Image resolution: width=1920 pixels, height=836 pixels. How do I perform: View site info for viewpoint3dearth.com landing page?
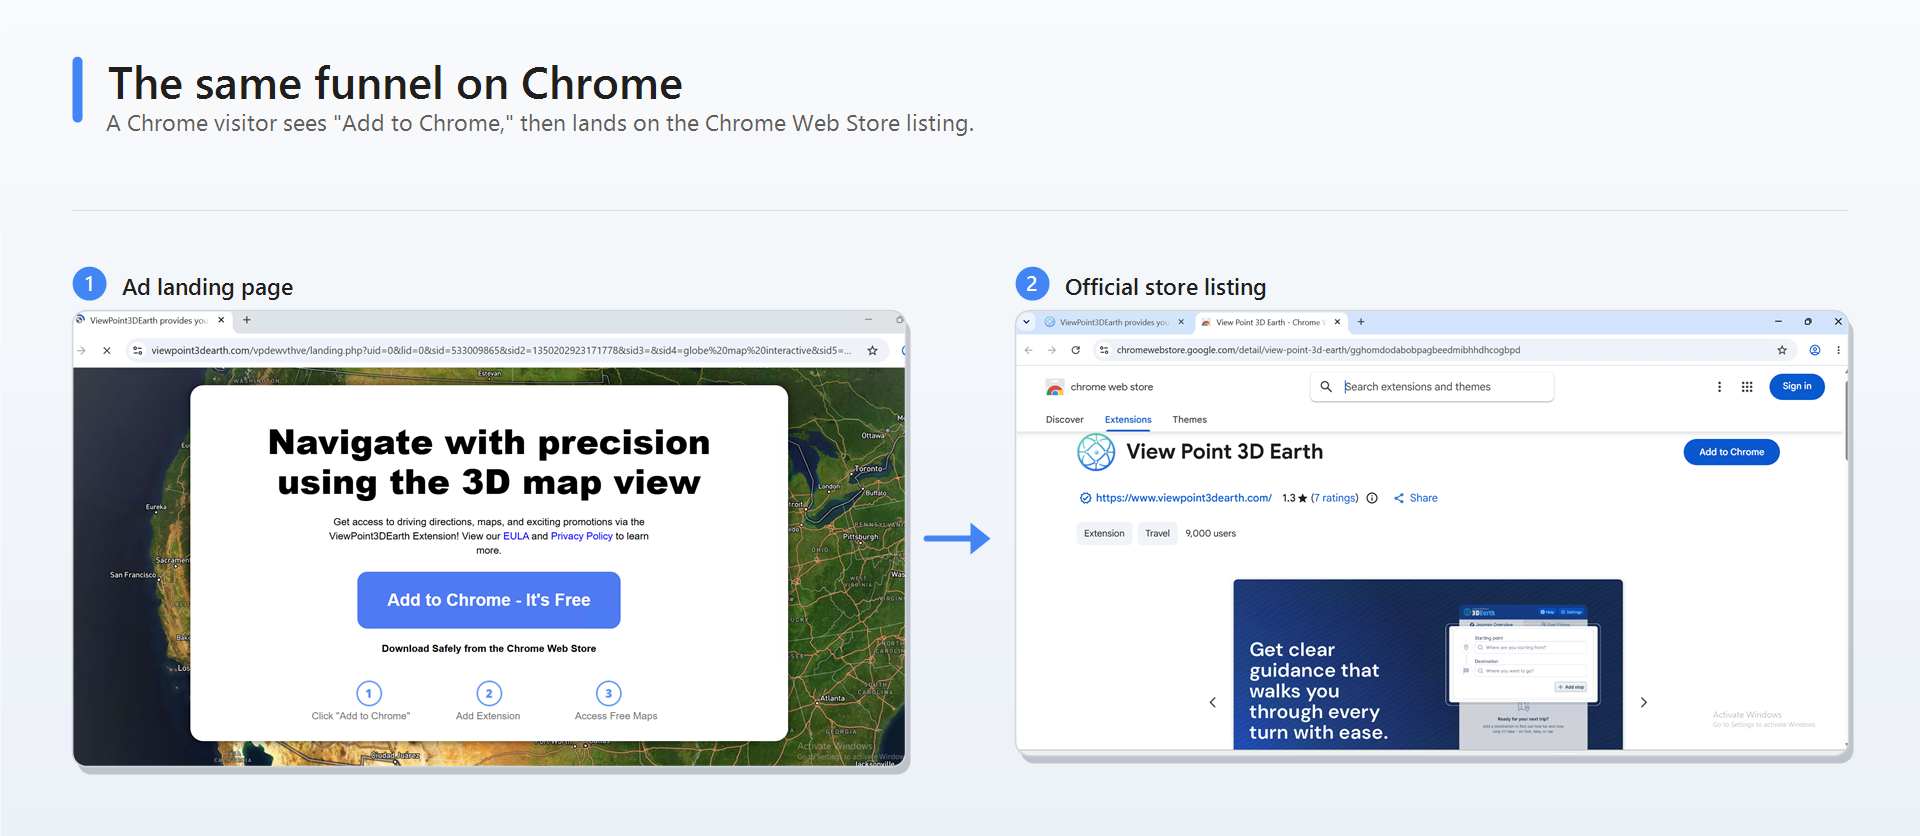point(138,351)
